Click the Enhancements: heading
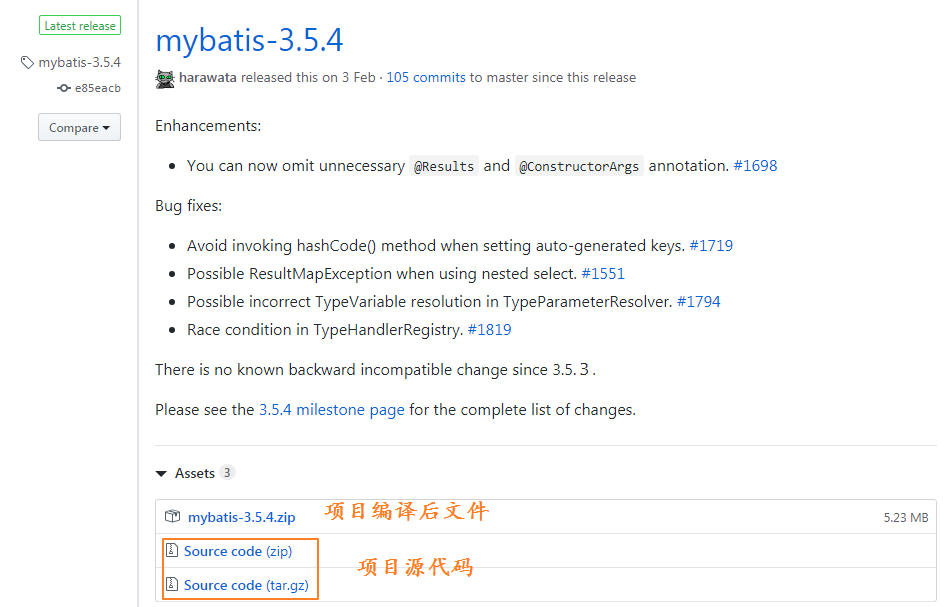The image size is (945, 607). tap(208, 126)
